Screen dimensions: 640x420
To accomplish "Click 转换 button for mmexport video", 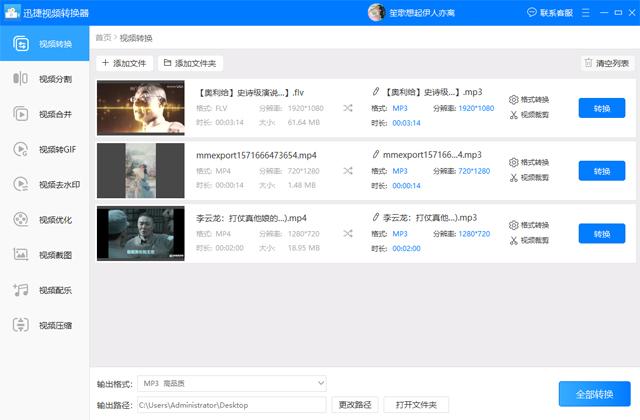I will [602, 171].
